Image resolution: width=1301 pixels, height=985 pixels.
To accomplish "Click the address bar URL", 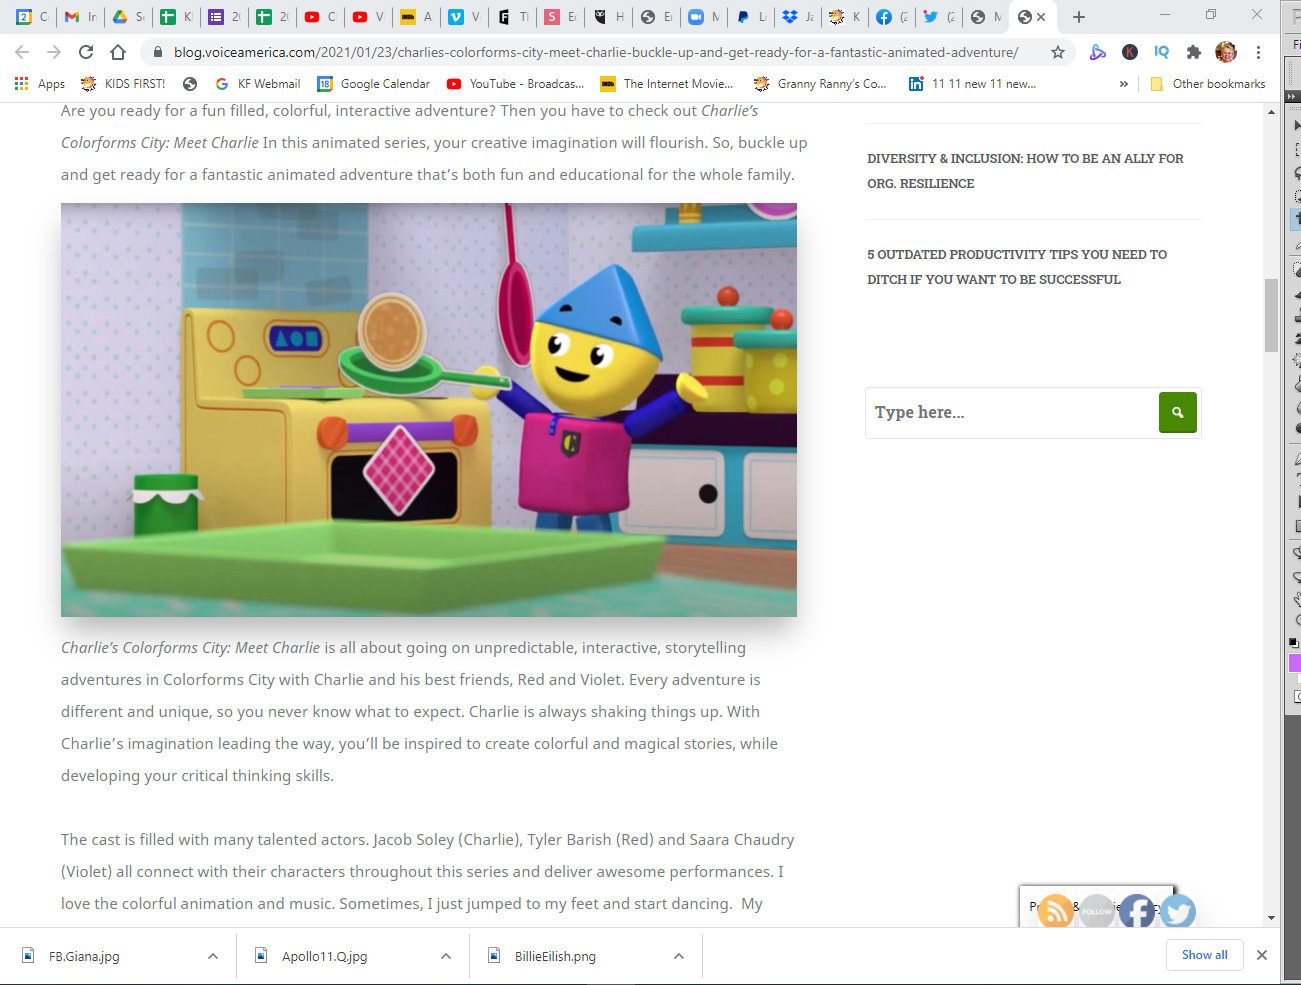I will (596, 52).
